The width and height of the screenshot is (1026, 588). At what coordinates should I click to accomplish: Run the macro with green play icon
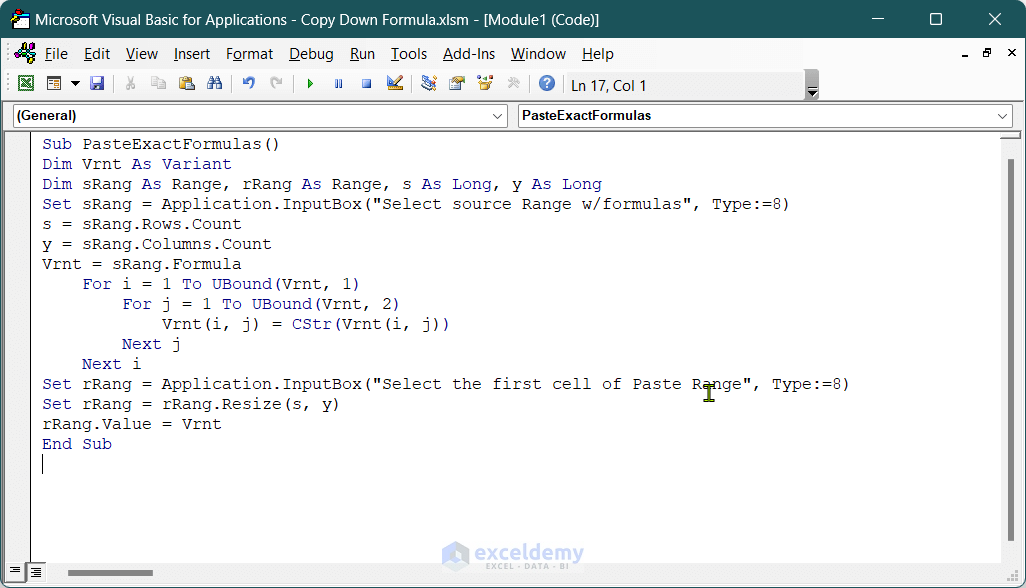click(310, 84)
